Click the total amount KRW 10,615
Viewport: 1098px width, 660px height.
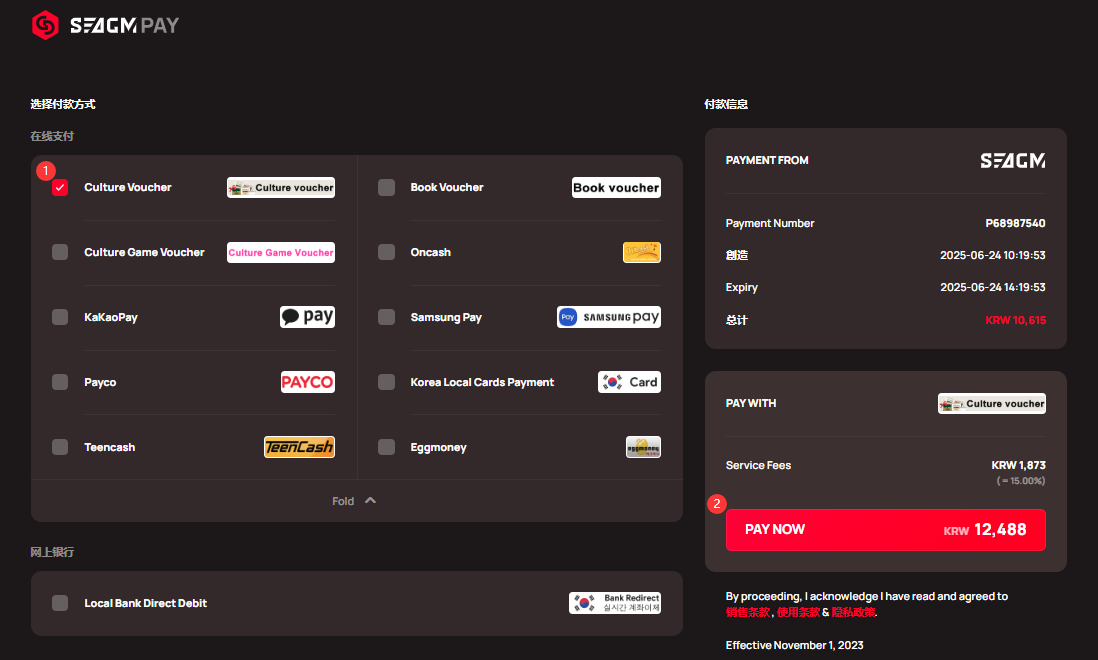1015,321
